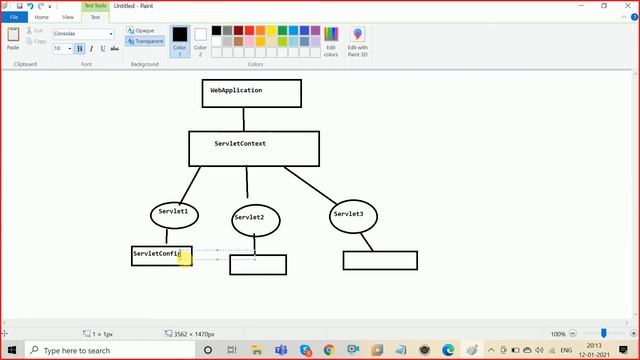Select the Text ribbon tab

pos(95,17)
